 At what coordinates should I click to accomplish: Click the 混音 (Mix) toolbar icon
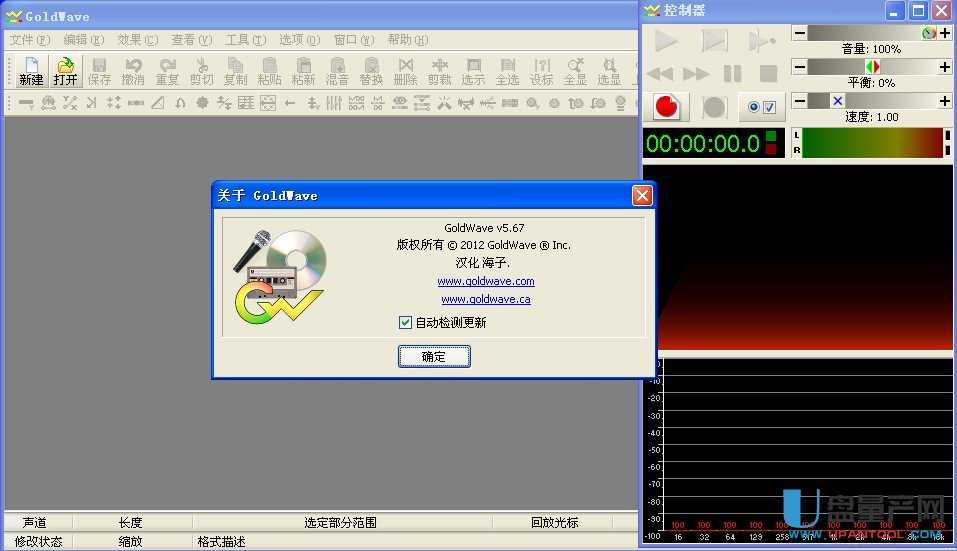coord(337,71)
